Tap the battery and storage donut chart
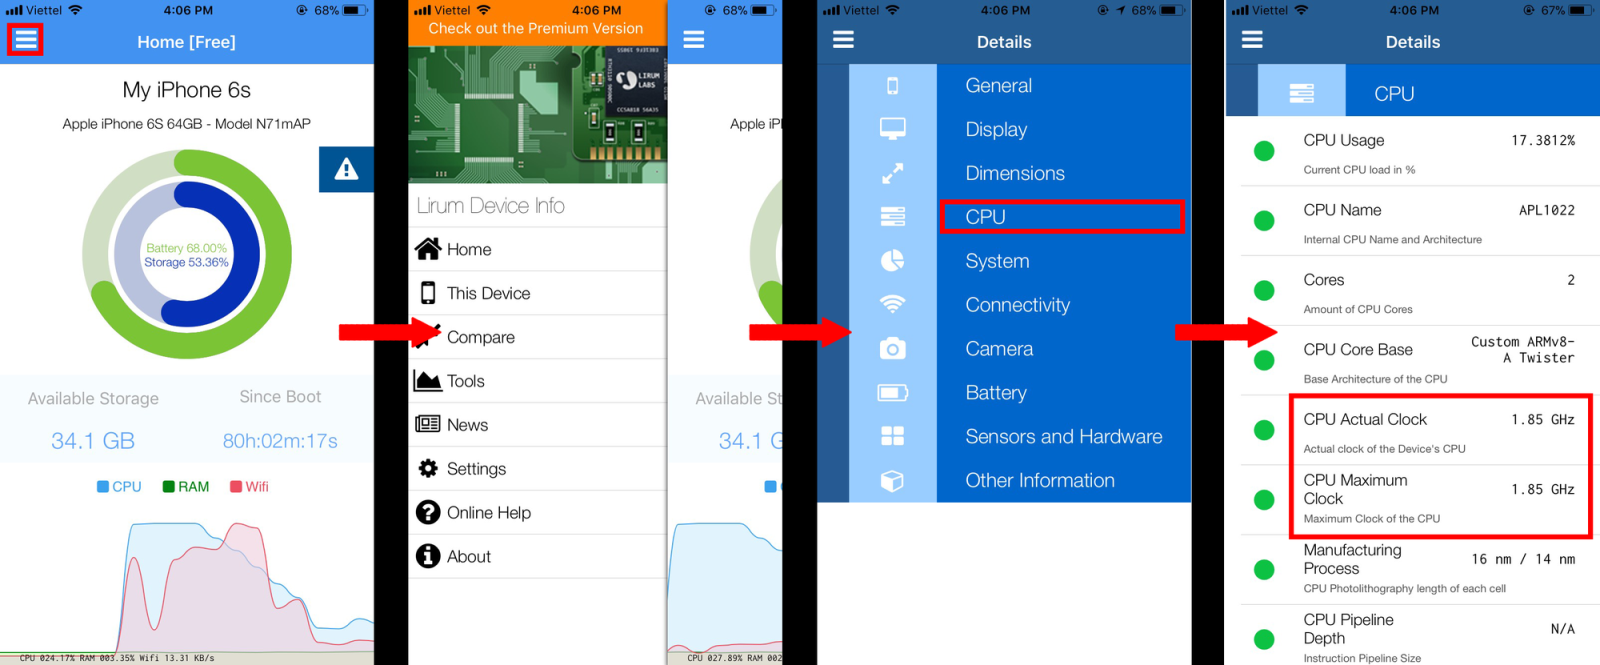Image resolution: width=1600 pixels, height=665 pixels. coord(187,254)
